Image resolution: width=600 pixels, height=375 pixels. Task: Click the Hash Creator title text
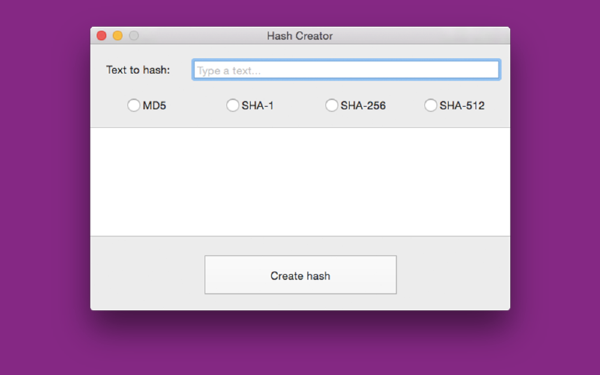click(x=300, y=36)
